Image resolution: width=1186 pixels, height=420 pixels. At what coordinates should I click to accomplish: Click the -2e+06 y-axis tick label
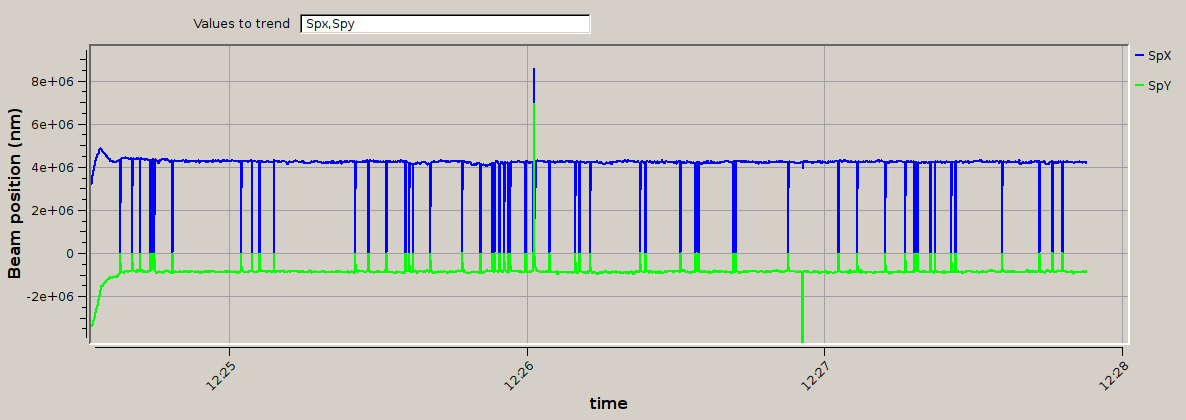pos(50,296)
